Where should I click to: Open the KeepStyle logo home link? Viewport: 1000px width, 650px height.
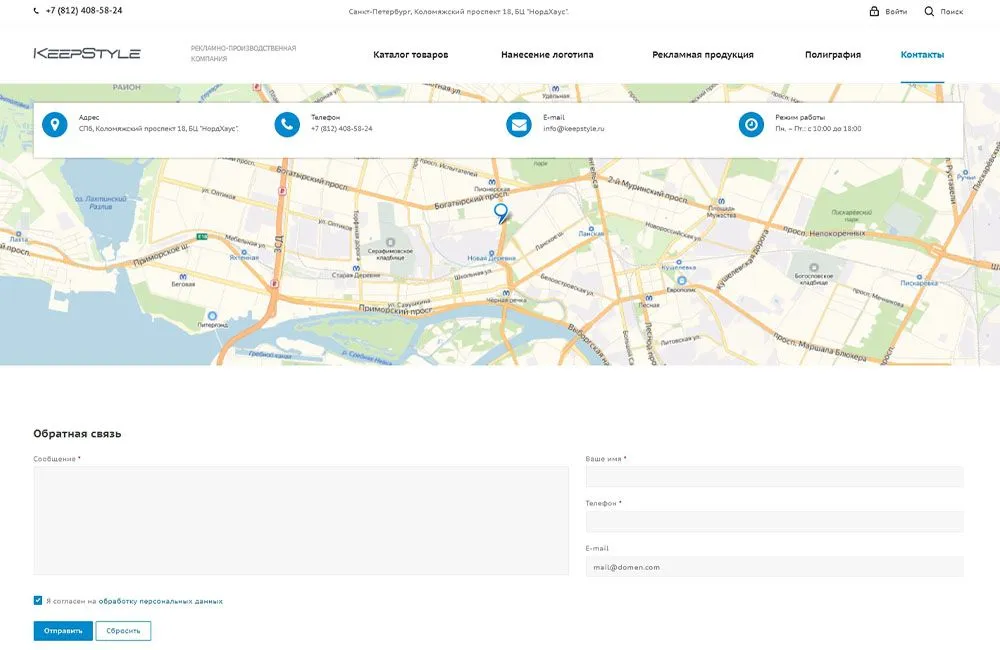[87, 54]
